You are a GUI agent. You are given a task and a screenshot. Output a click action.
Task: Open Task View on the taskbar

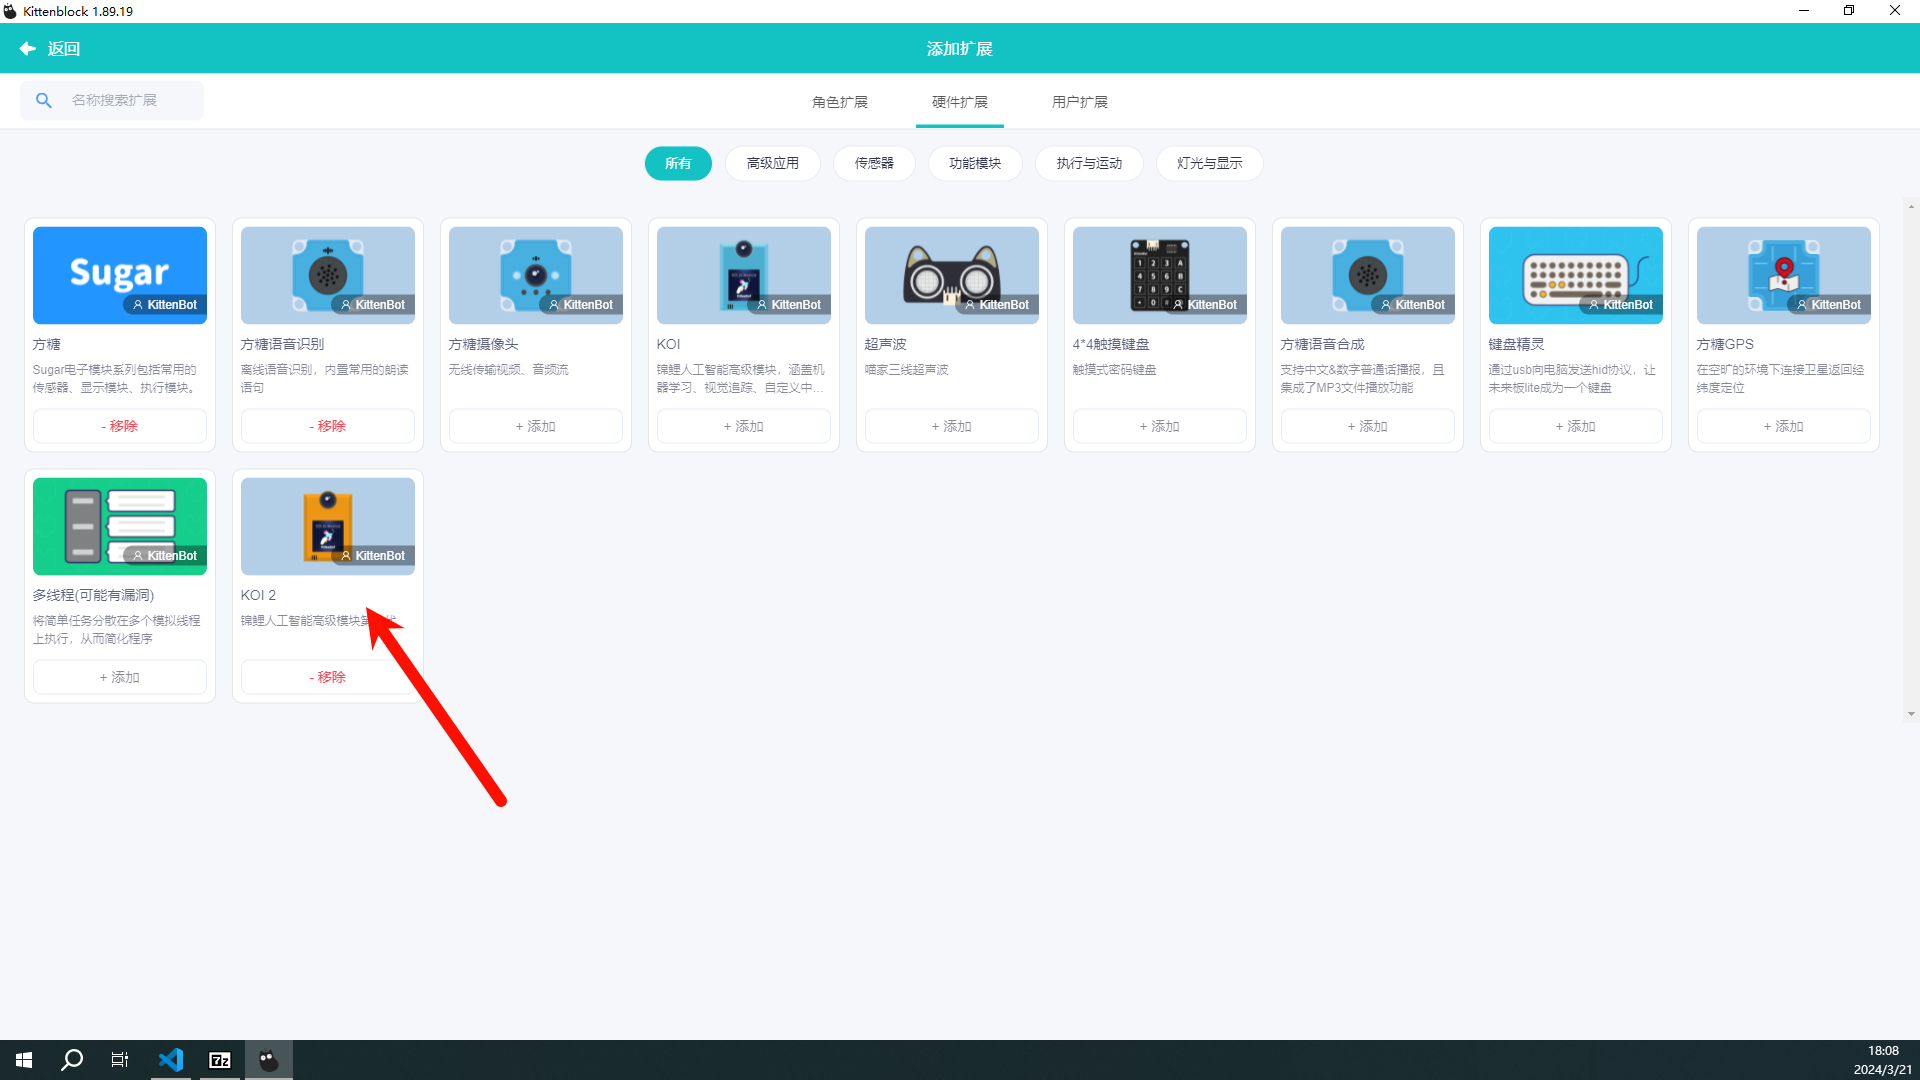[x=120, y=1060]
